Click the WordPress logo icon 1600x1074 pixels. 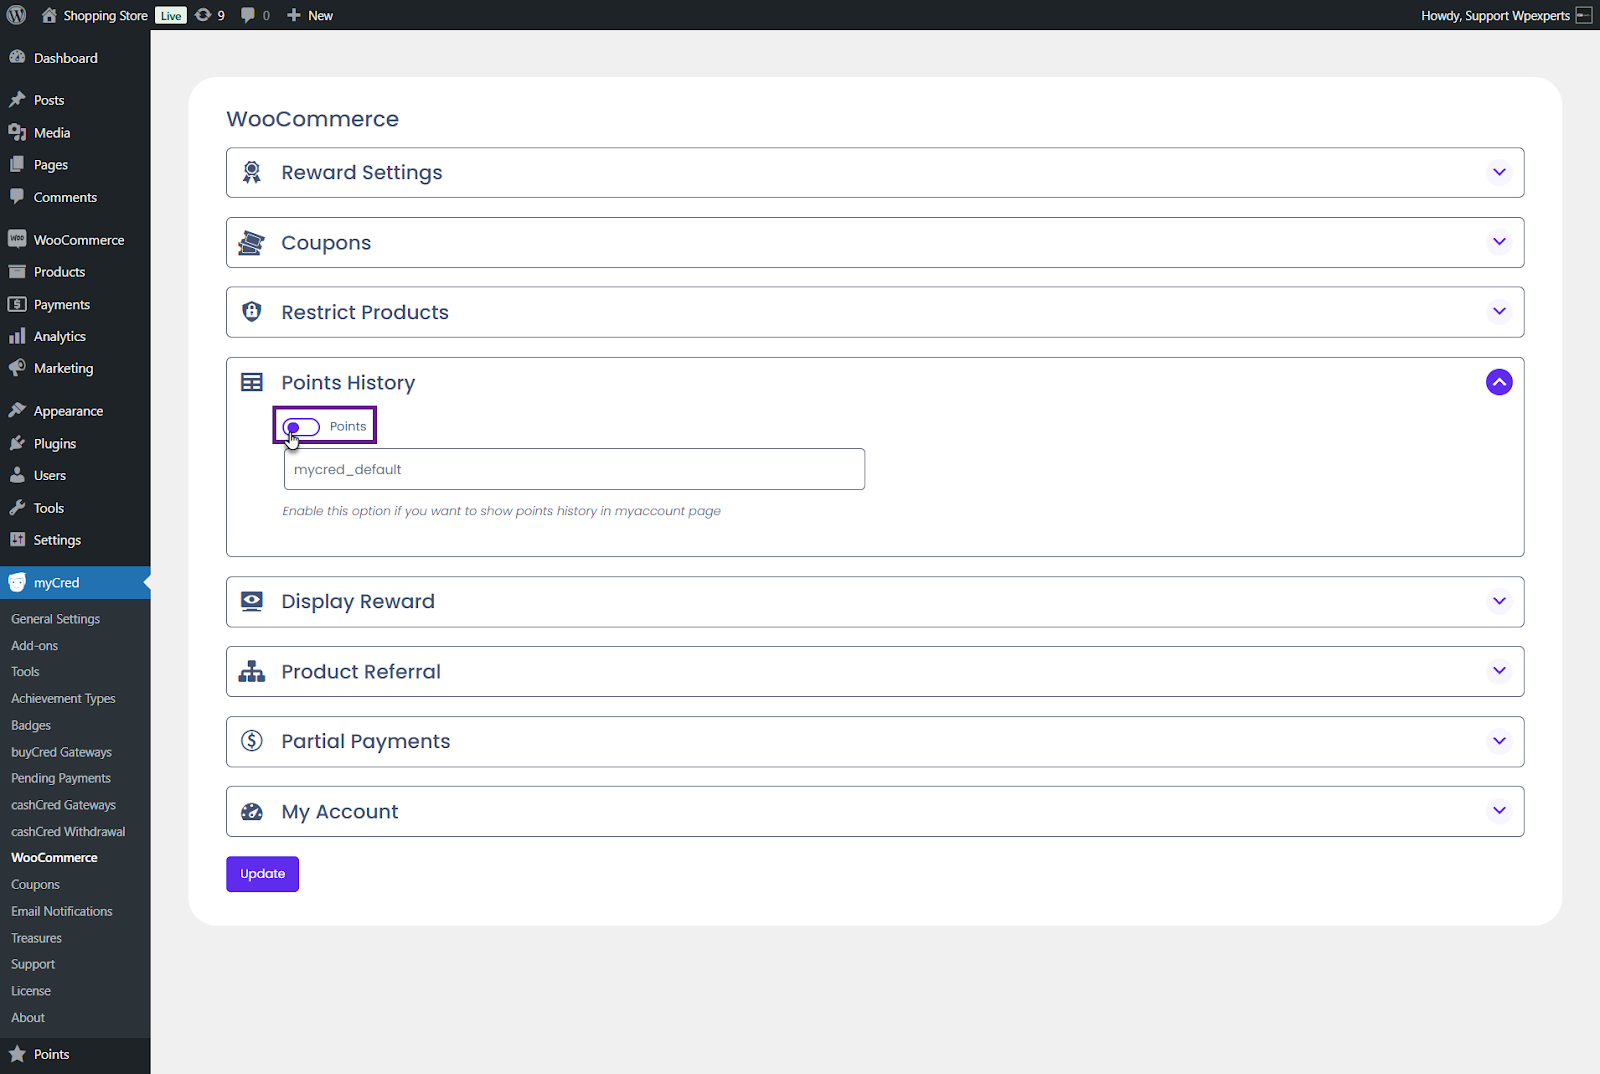click(16, 15)
